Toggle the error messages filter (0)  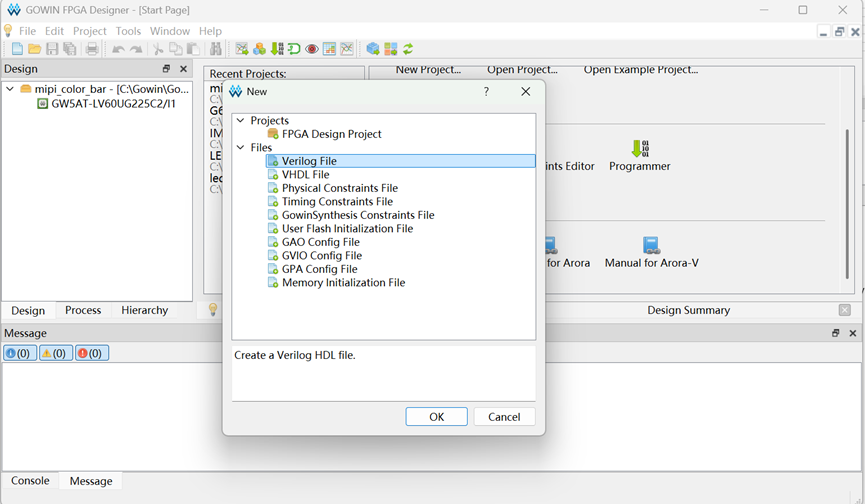tap(92, 353)
